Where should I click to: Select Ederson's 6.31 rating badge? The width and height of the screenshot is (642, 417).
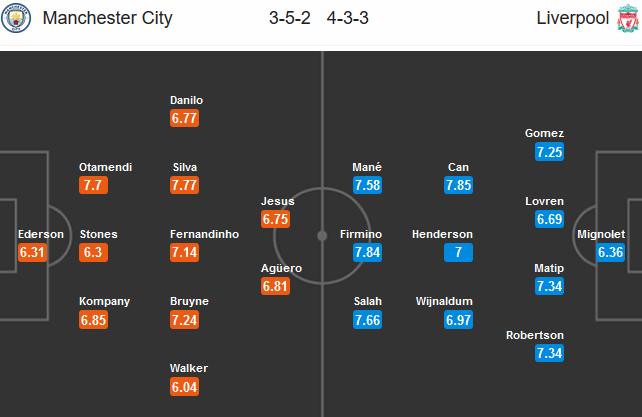tap(32, 252)
